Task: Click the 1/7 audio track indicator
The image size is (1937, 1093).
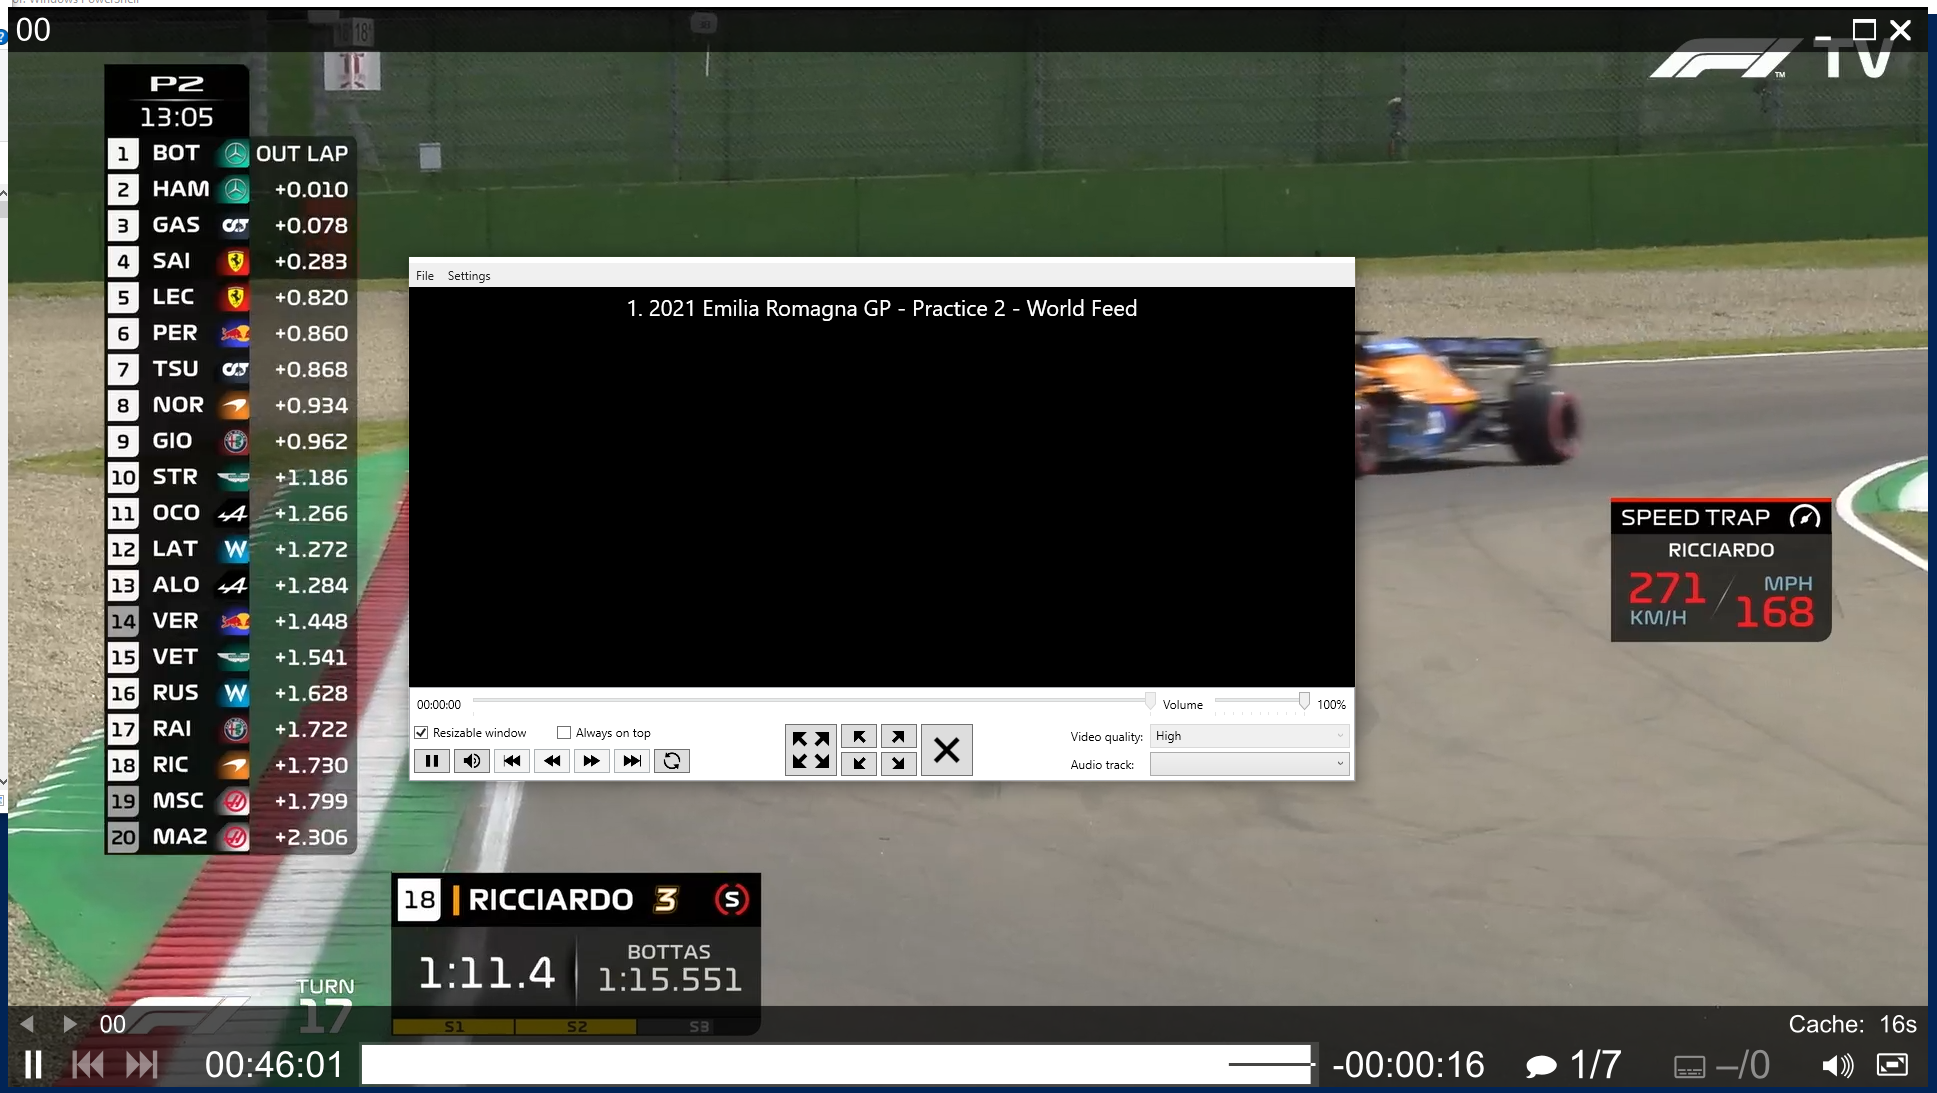Action: (x=1574, y=1065)
